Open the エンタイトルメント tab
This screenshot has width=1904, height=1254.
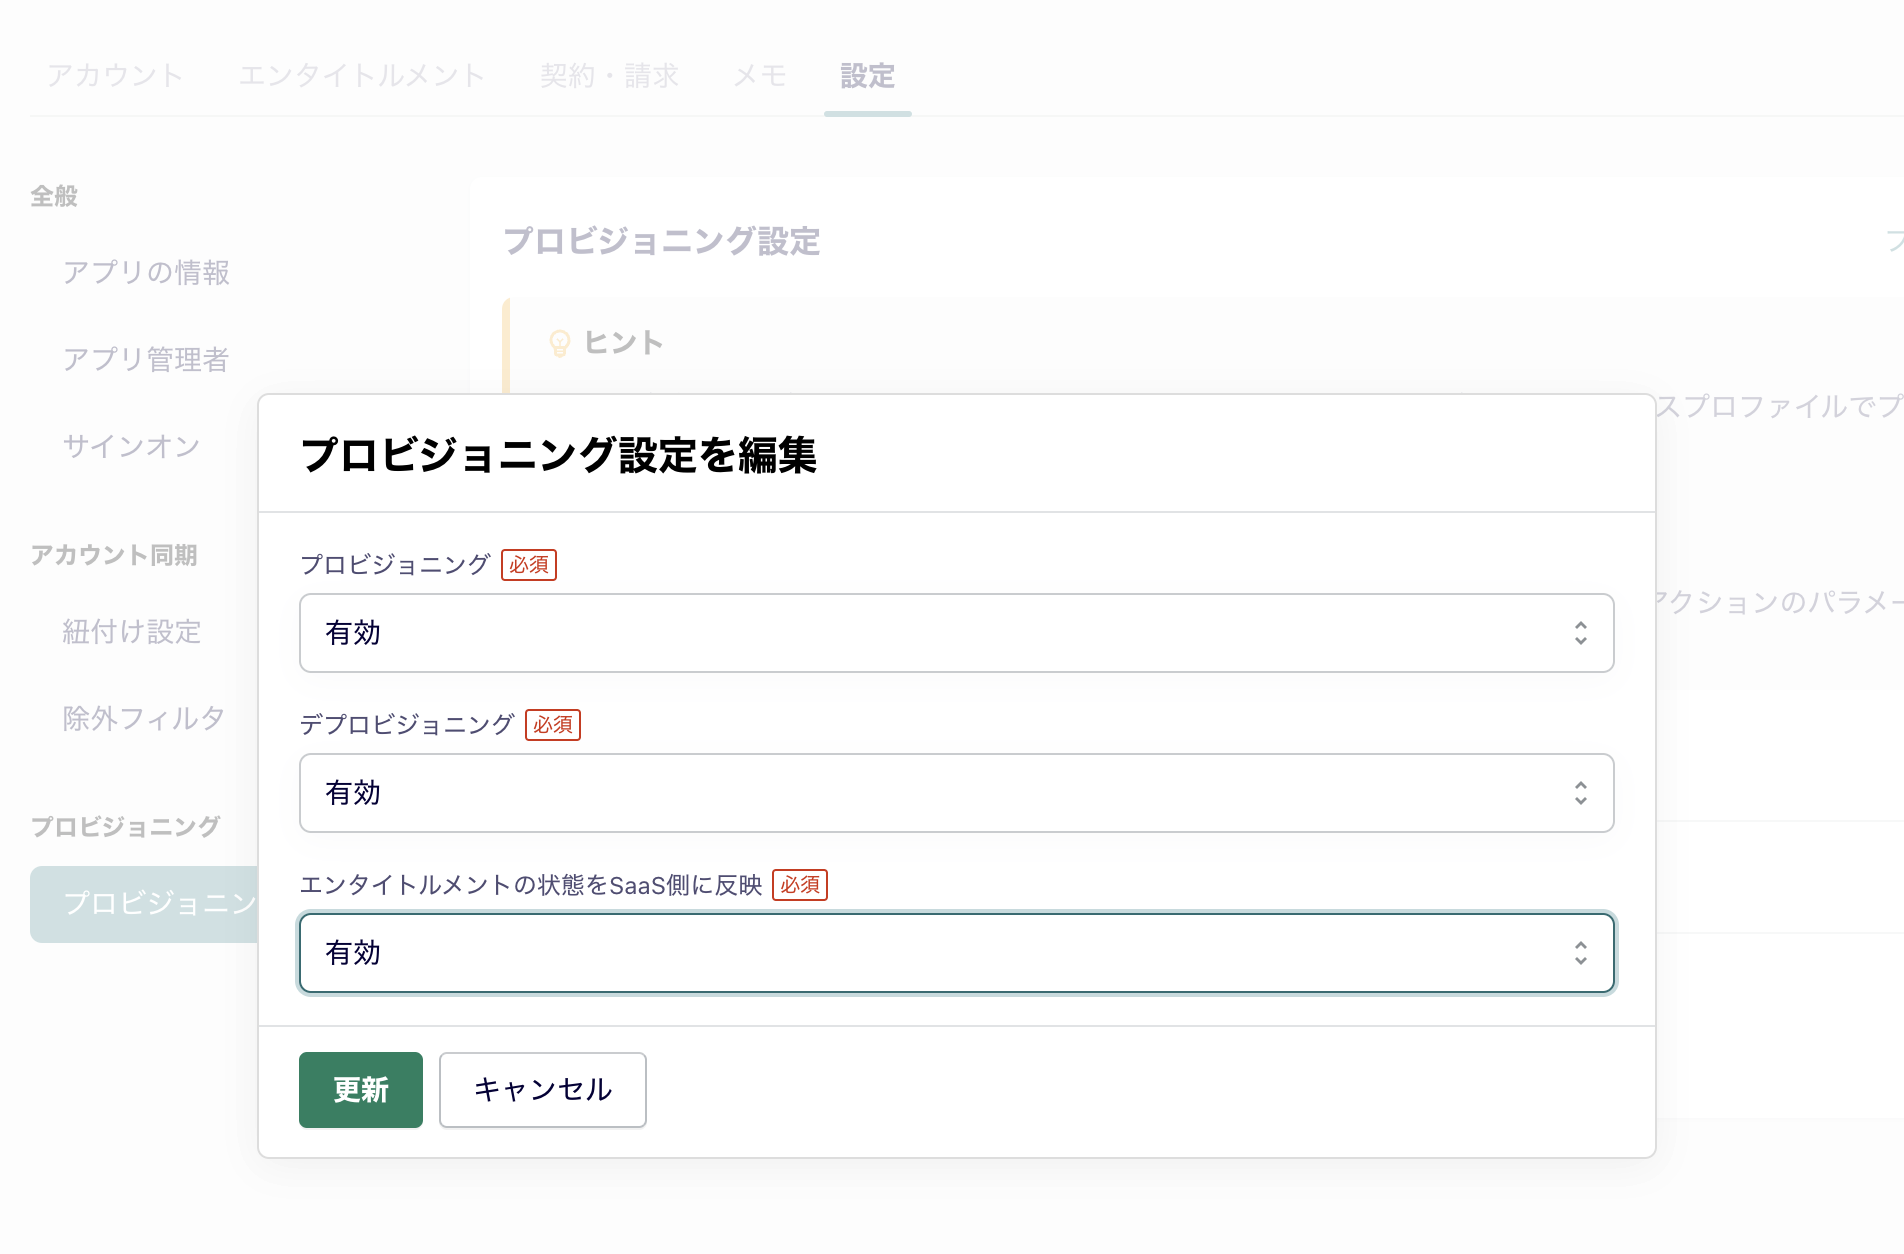point(361,76)
